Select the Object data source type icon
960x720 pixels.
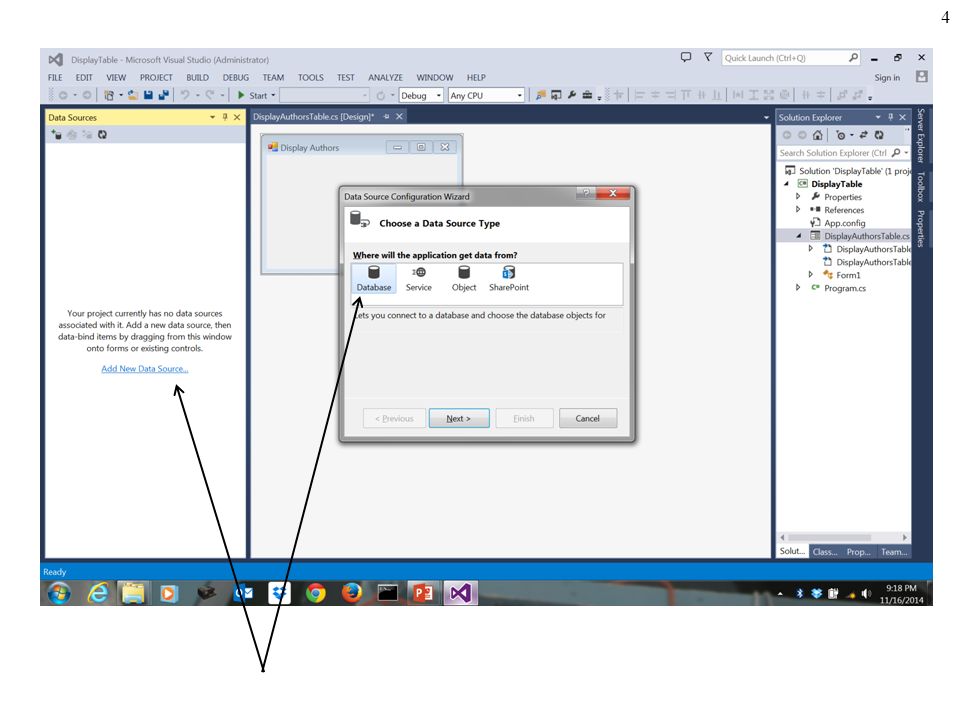pyautogui.click(x=464, y=279)
